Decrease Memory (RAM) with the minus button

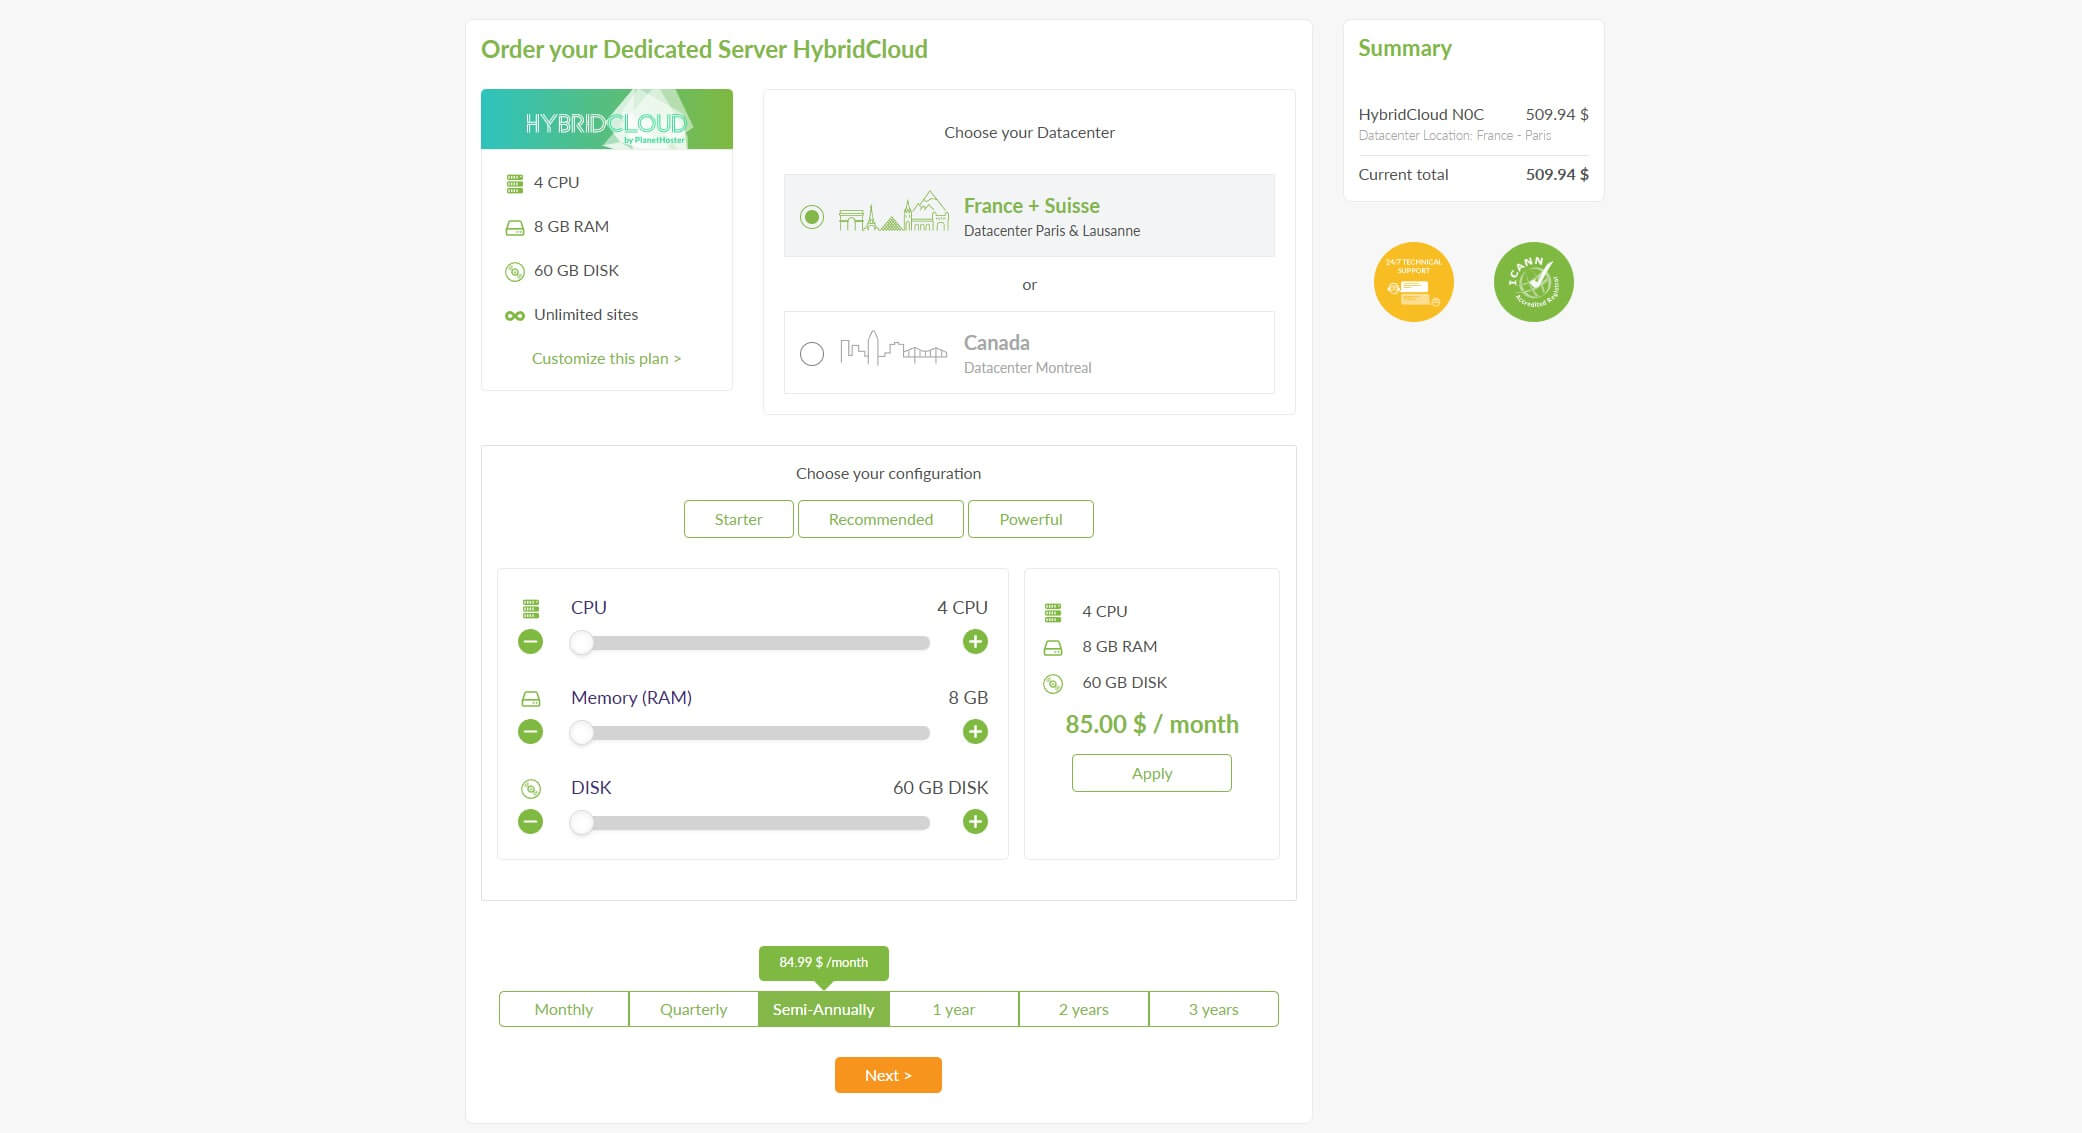[531, 732]
